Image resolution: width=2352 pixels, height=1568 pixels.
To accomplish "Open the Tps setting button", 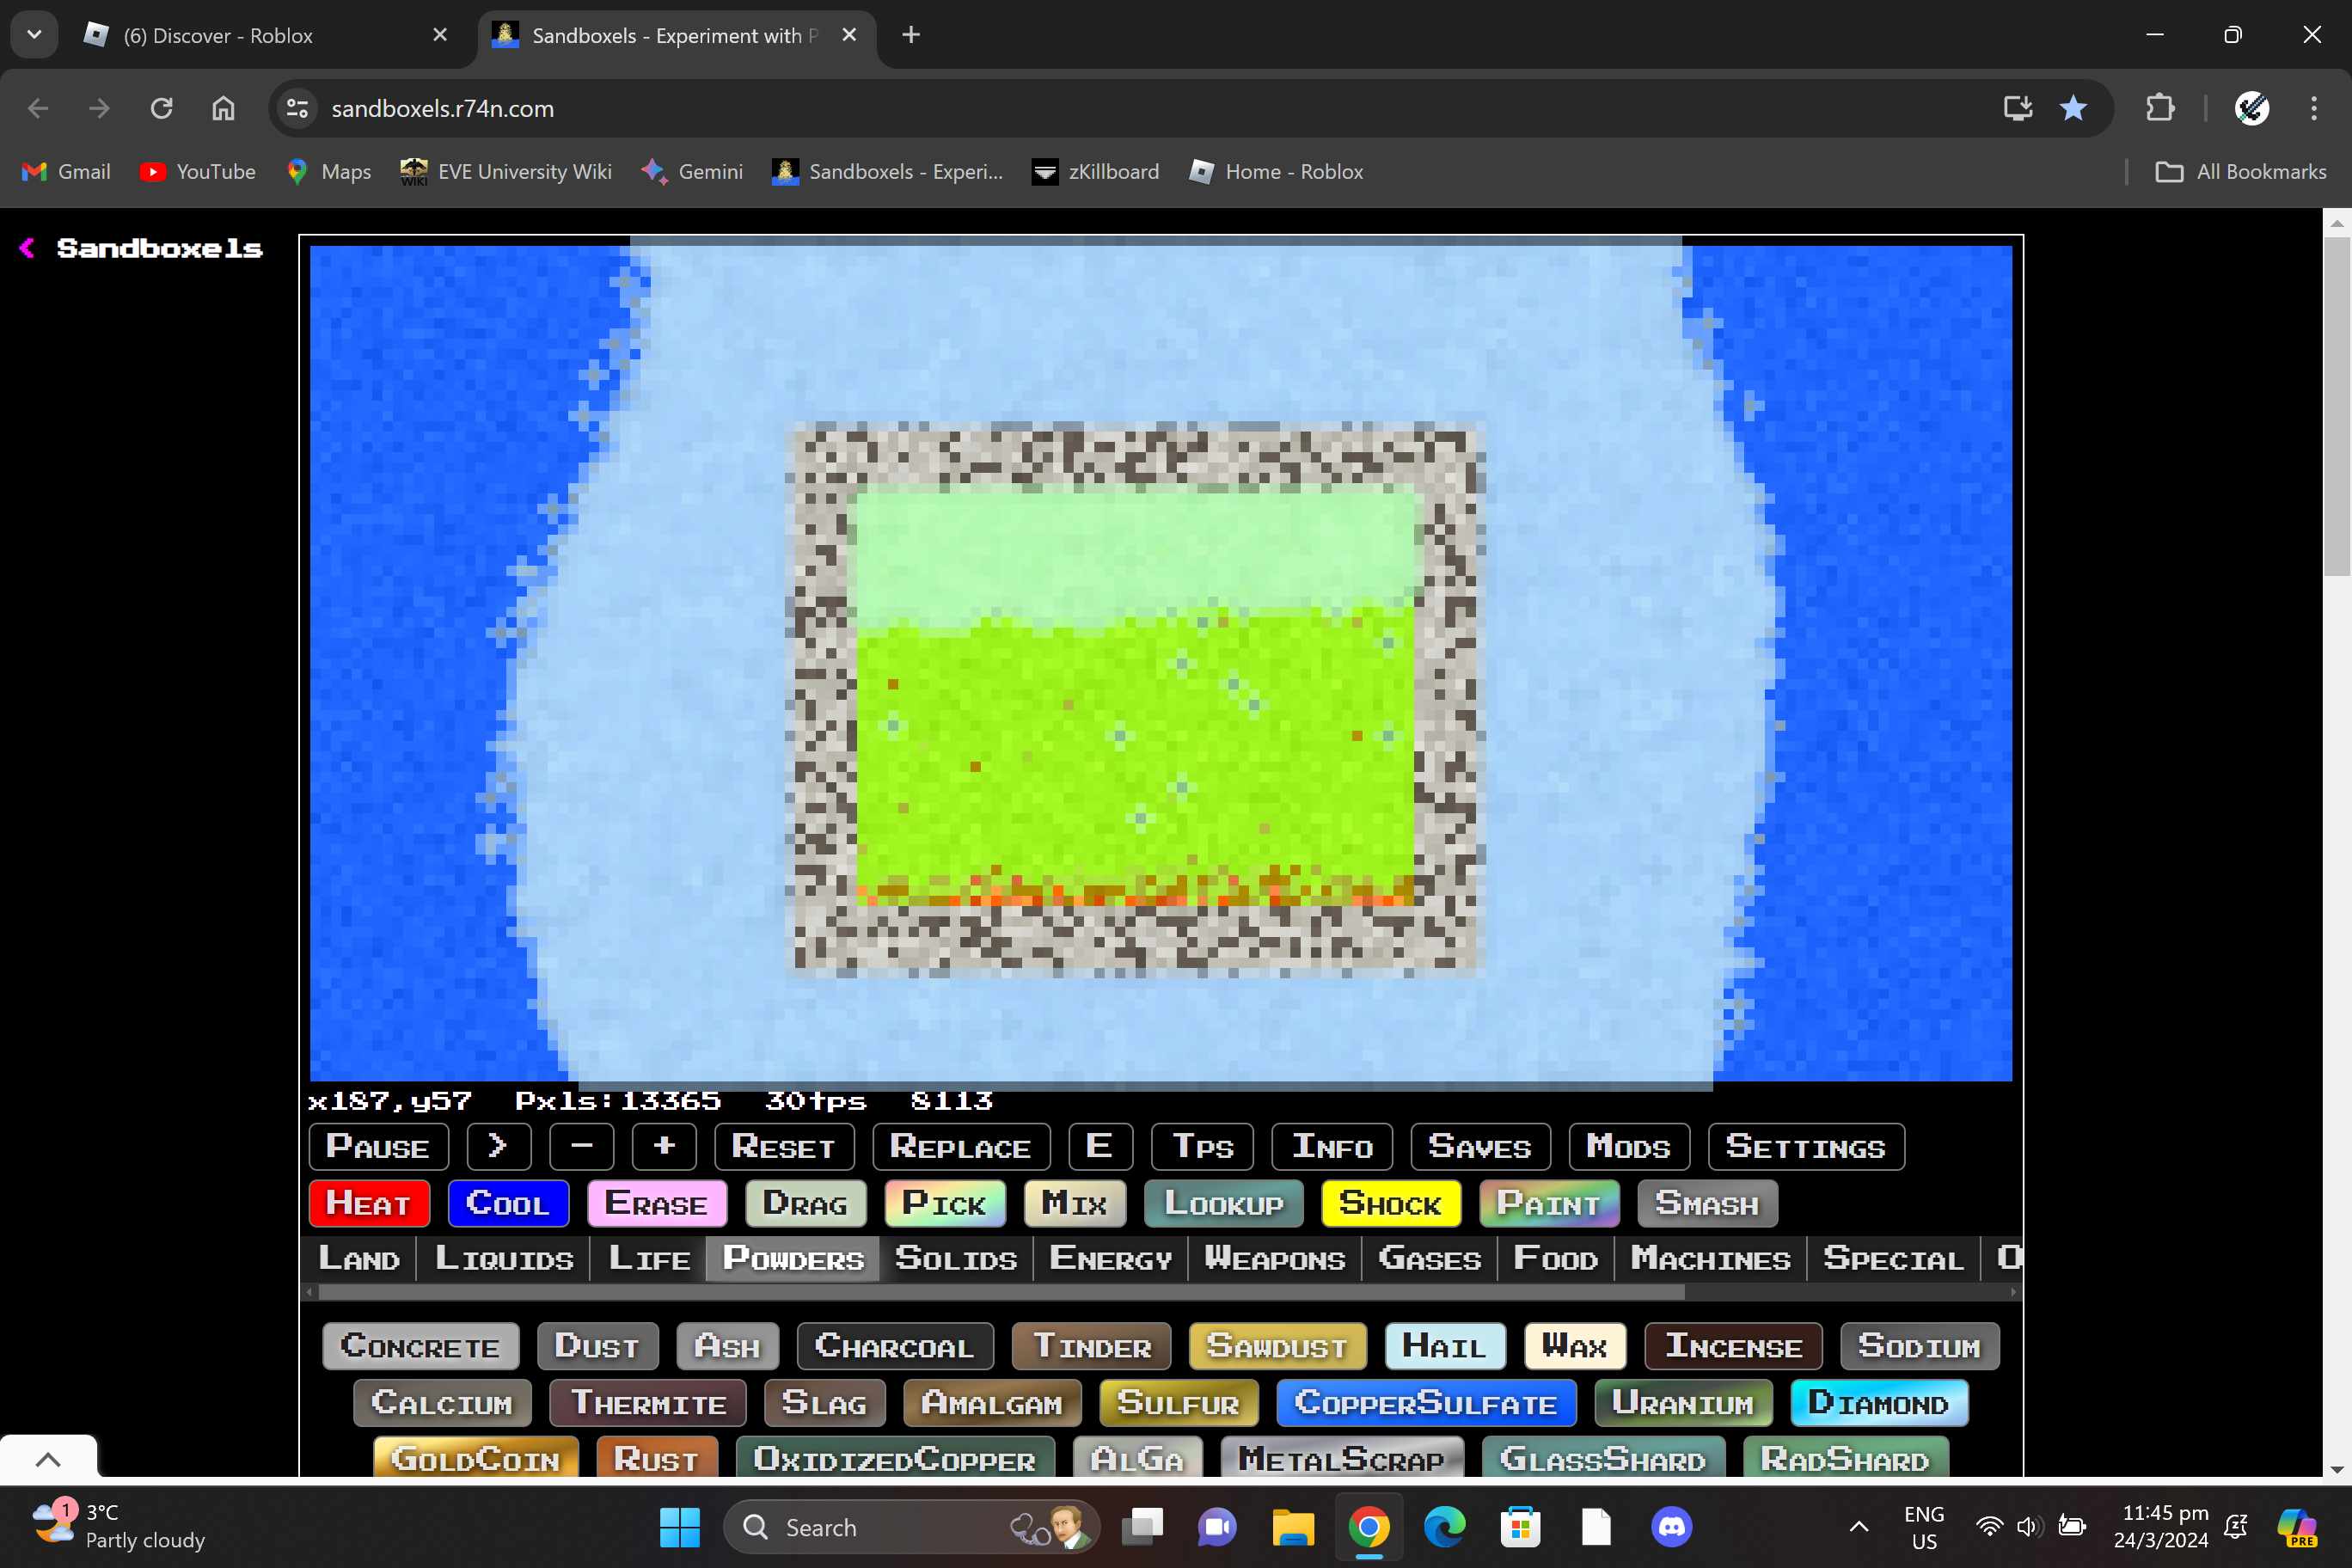I will click(1202, 1146).
